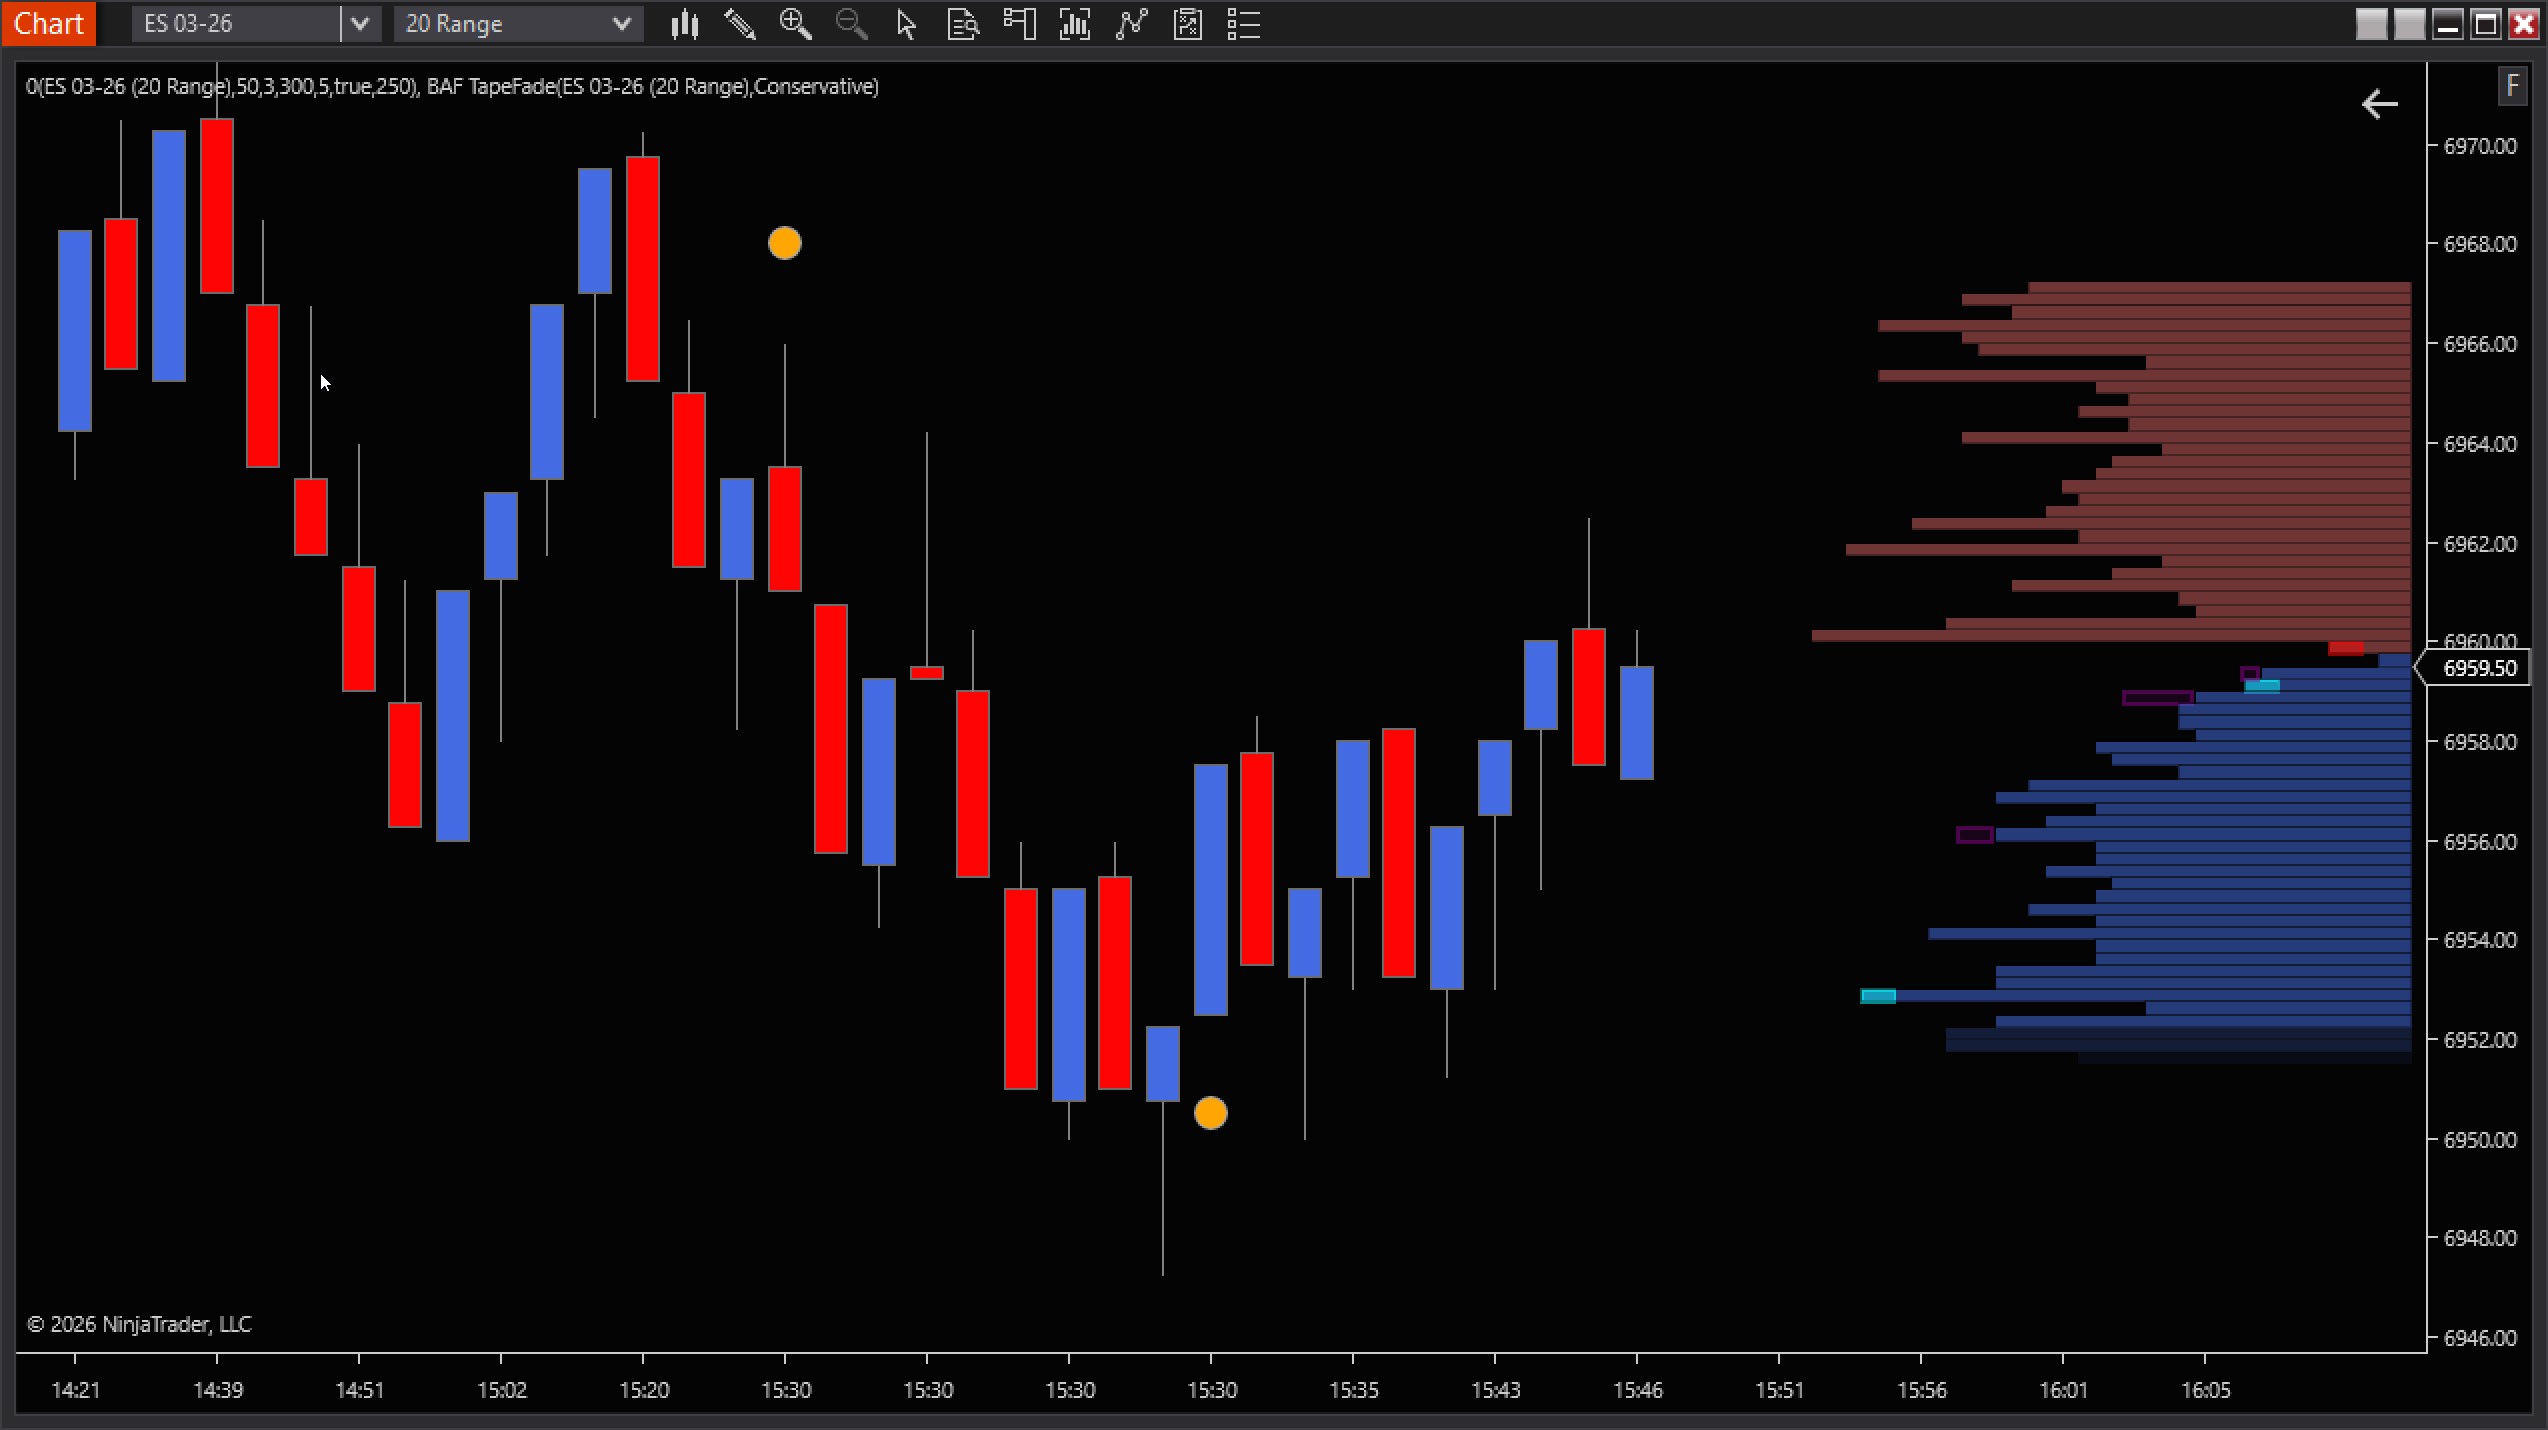Click the 15:56 time axis label
Viewport: 2548px width, 1430px height.
pos(1922,1390)
